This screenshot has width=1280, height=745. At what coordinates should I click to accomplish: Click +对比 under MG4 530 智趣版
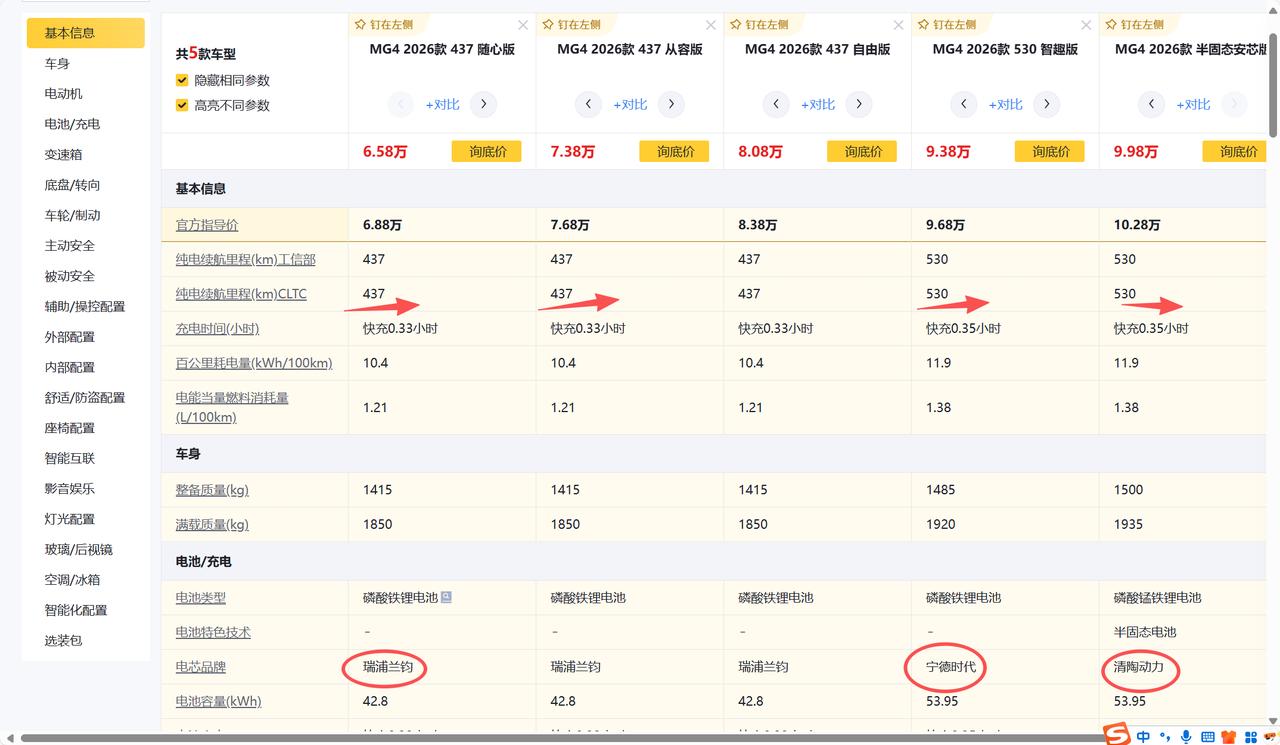tap(1005, 104)
